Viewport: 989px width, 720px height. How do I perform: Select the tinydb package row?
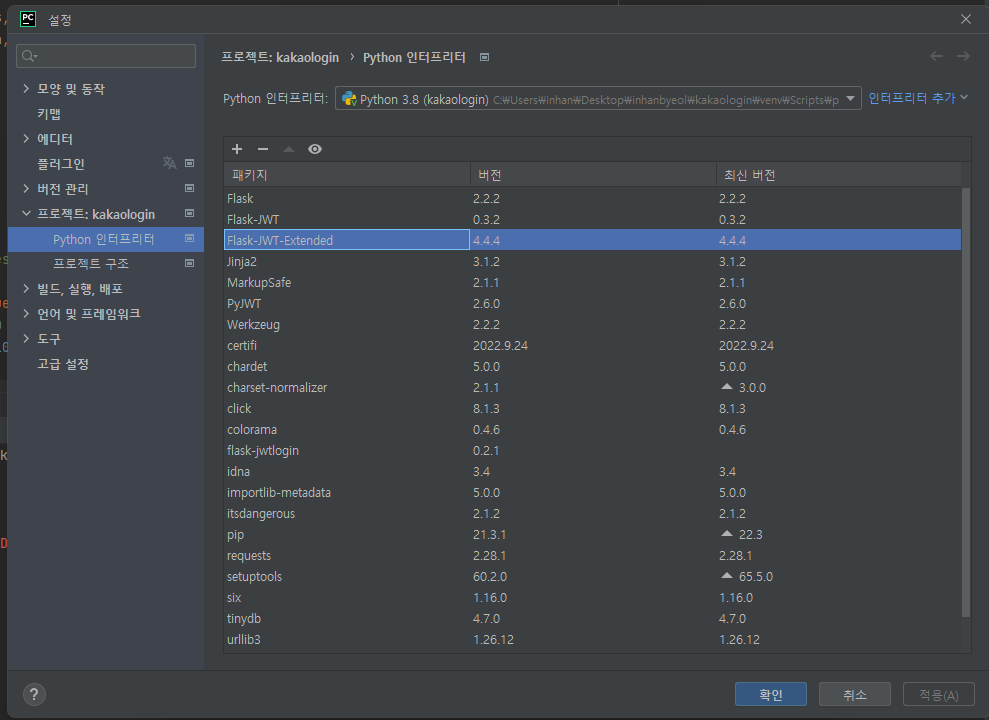pyautogui.click(x=592, y=618)
